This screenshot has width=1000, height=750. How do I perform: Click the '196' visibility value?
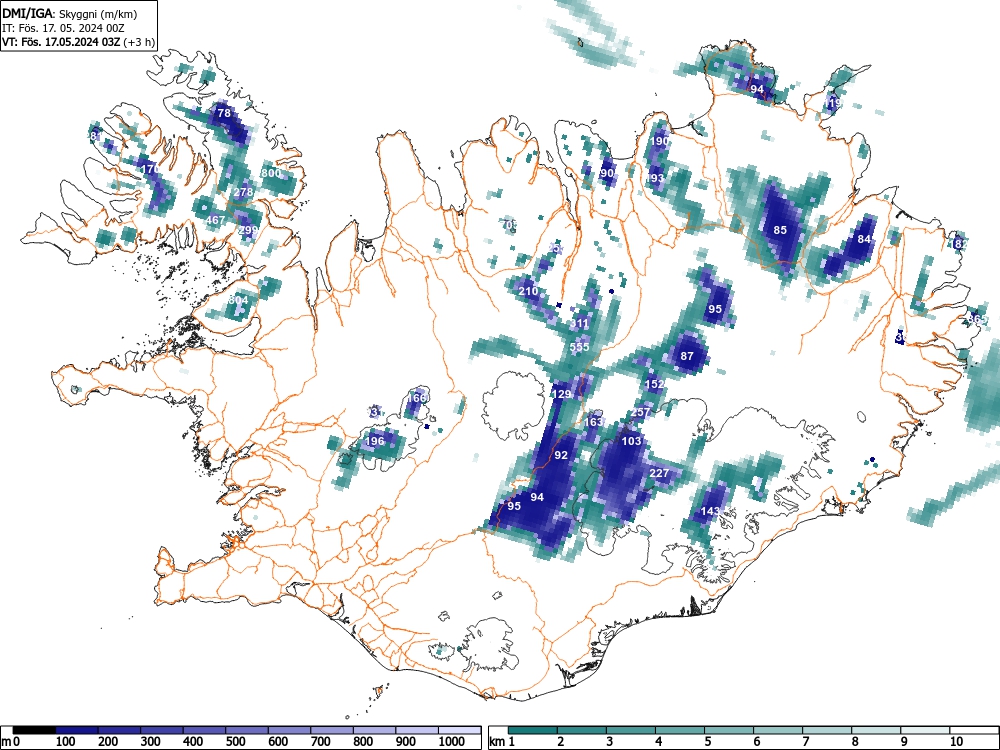[x=375, y=441]
